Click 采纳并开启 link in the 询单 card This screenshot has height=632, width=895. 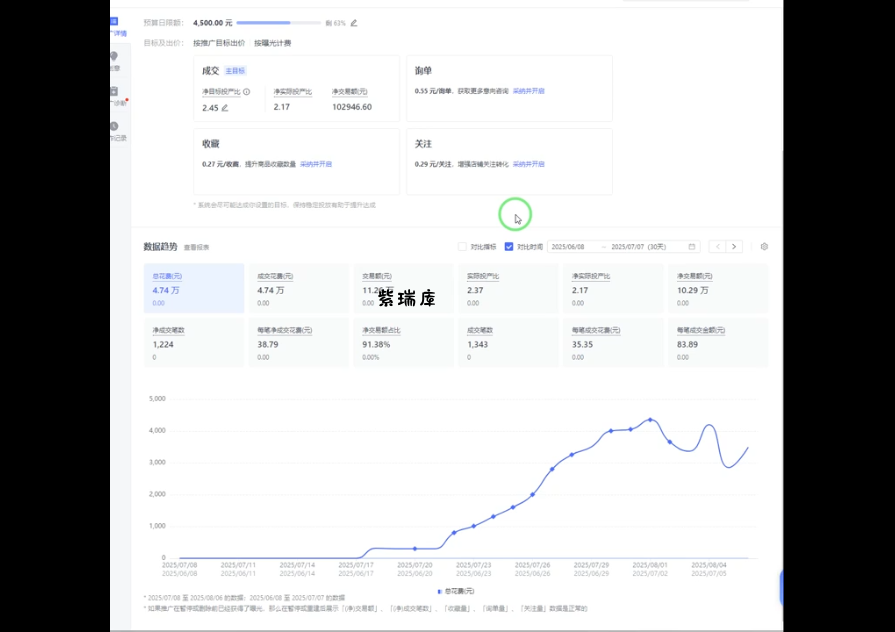529,91
